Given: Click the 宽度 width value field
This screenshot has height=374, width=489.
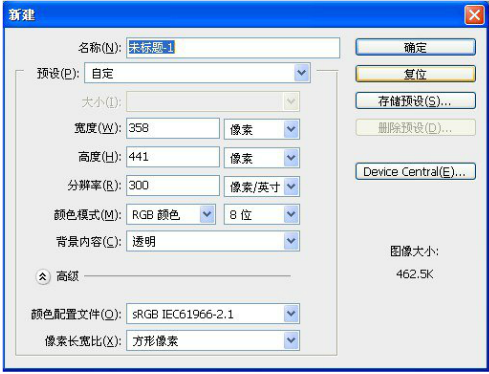Looking at the screenshot, I should [173, 128].
